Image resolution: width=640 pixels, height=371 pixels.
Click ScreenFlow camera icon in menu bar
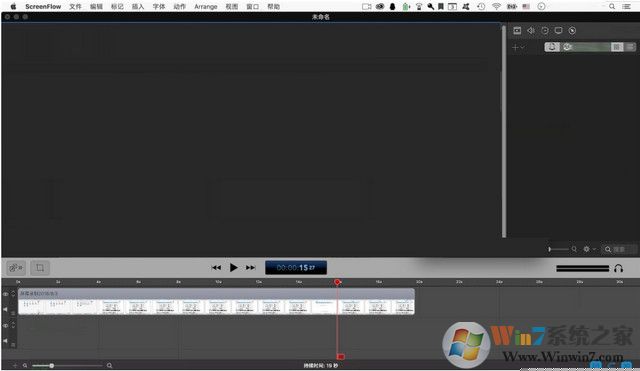pyautogui.click(x=367, y=7)
